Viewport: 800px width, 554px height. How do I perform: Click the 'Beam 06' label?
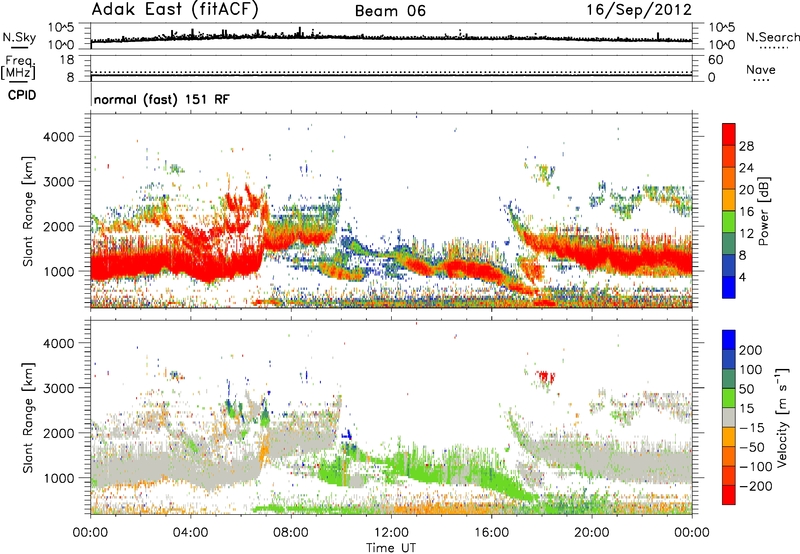pyautogui.click(x=390, y=11)
